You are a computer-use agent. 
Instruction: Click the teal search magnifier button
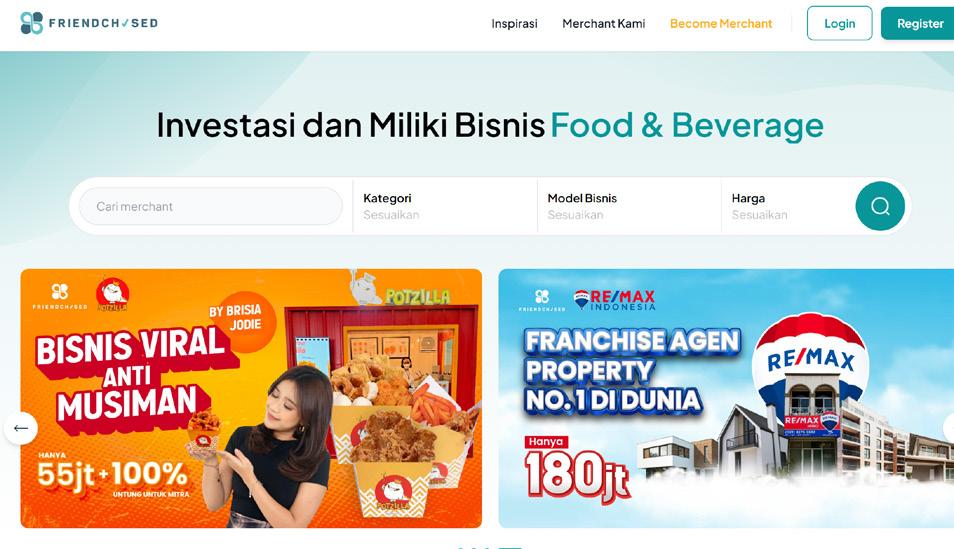coord(880,206)
